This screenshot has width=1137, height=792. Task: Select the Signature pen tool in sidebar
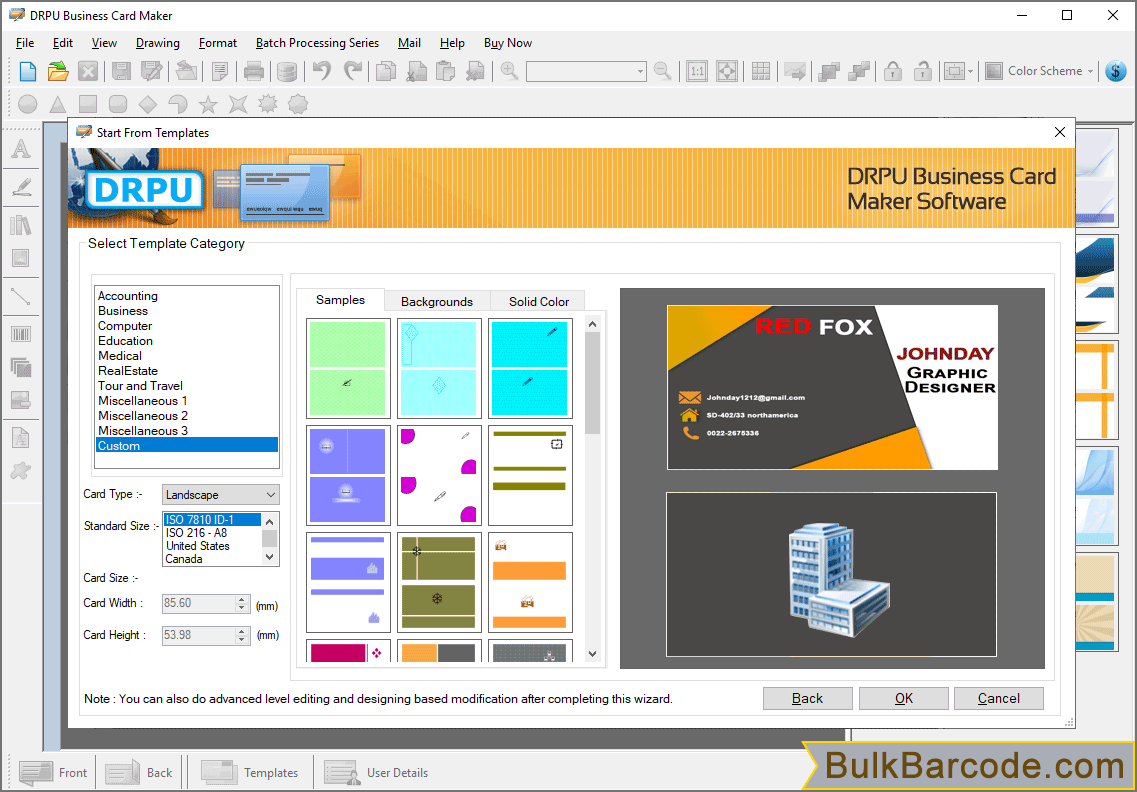(21, 187)
